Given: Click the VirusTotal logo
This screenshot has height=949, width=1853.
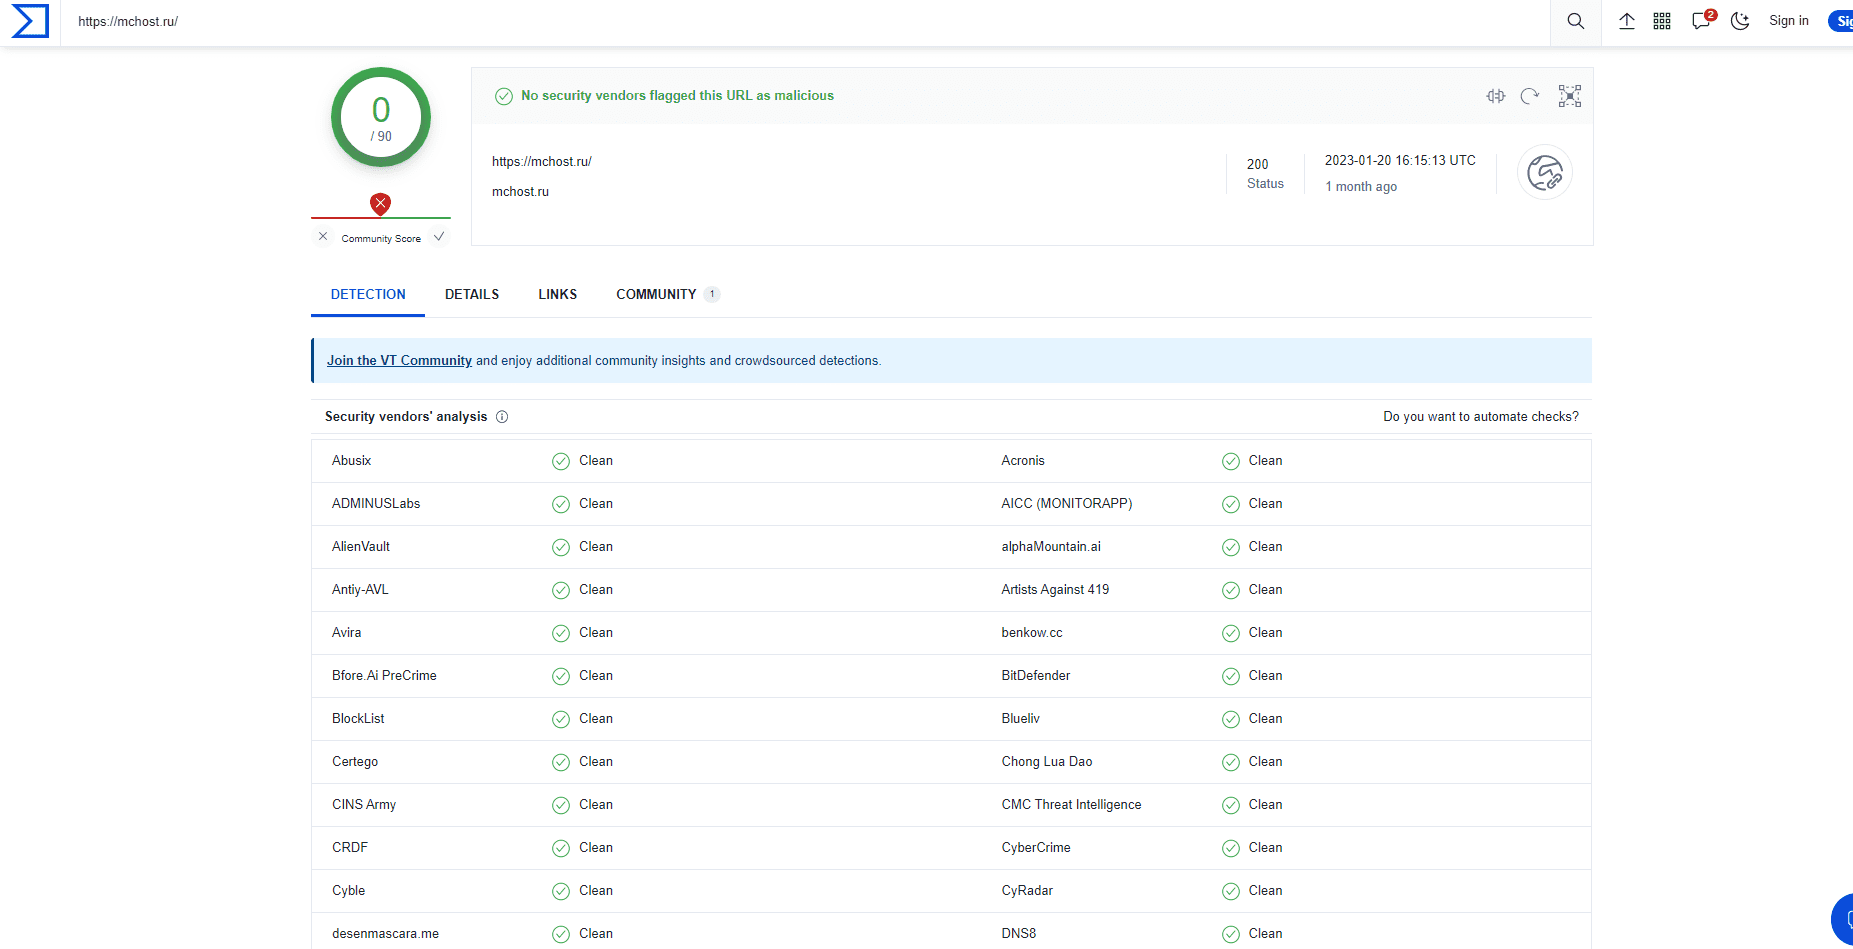Looking at the screenshot, I should 30,21.
